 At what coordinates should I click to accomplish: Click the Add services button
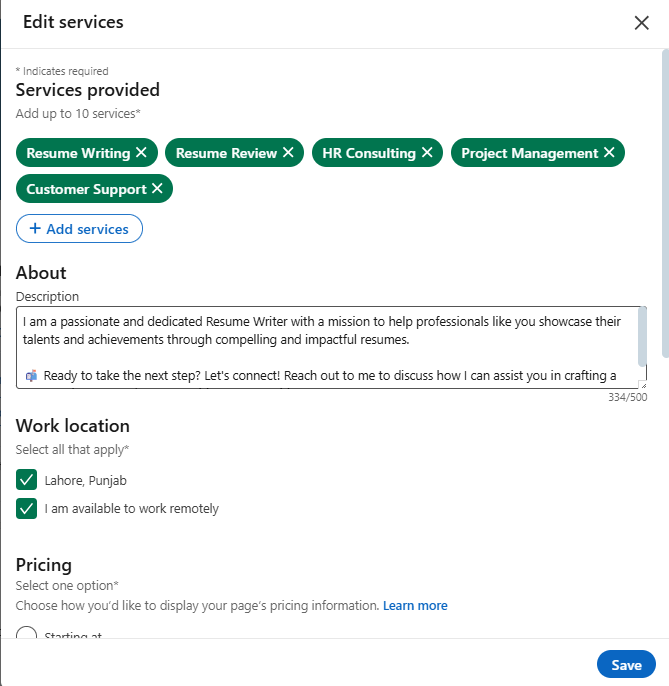(79, 228)
